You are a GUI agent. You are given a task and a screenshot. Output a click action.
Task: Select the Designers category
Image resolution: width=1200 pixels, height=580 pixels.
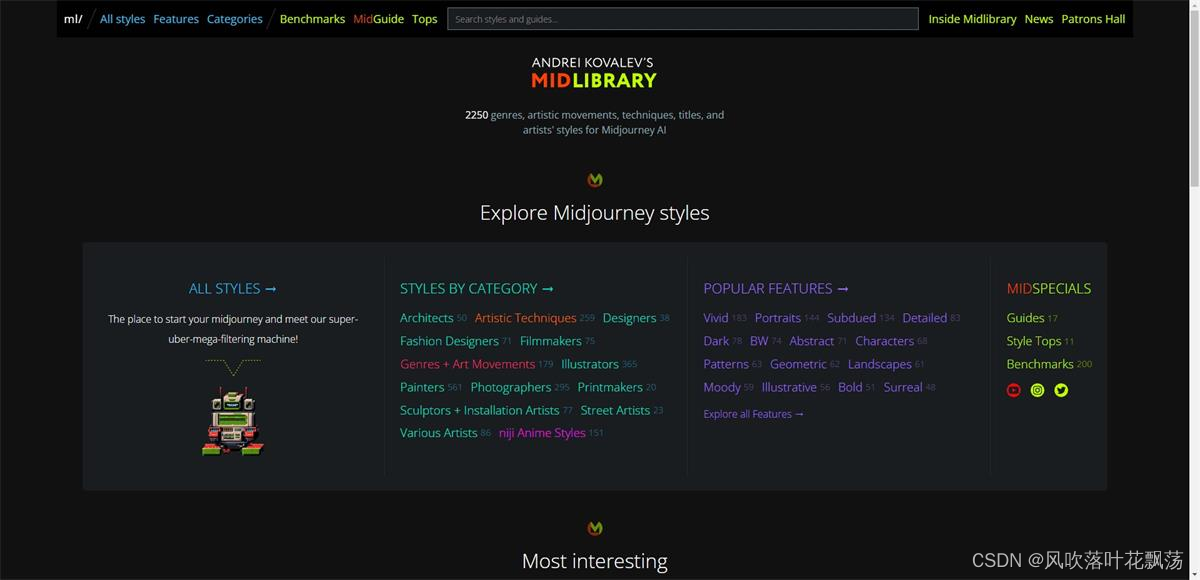click(630, 318)
